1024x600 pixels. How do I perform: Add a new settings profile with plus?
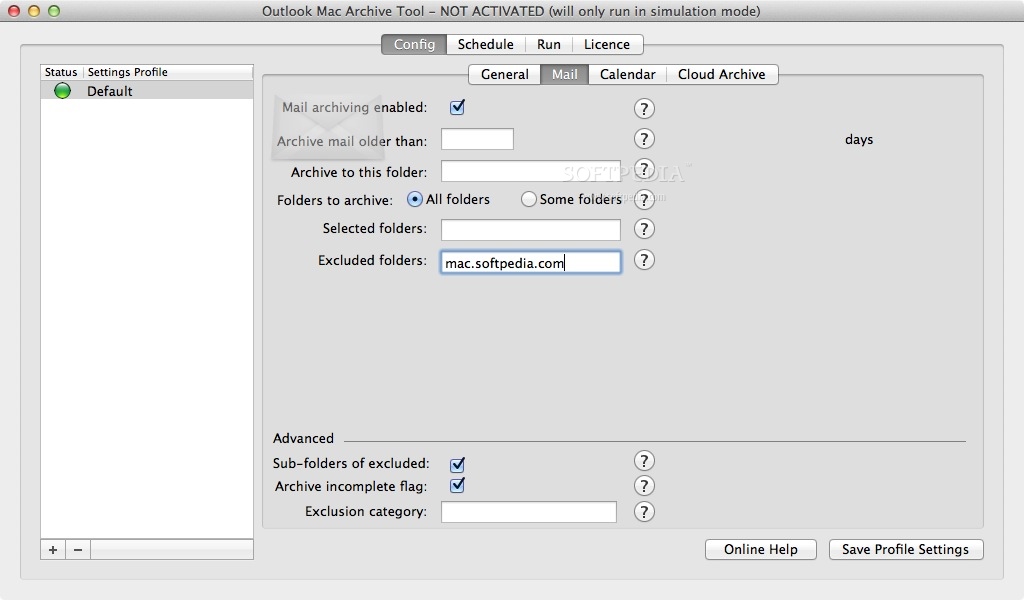pos(53,550)
